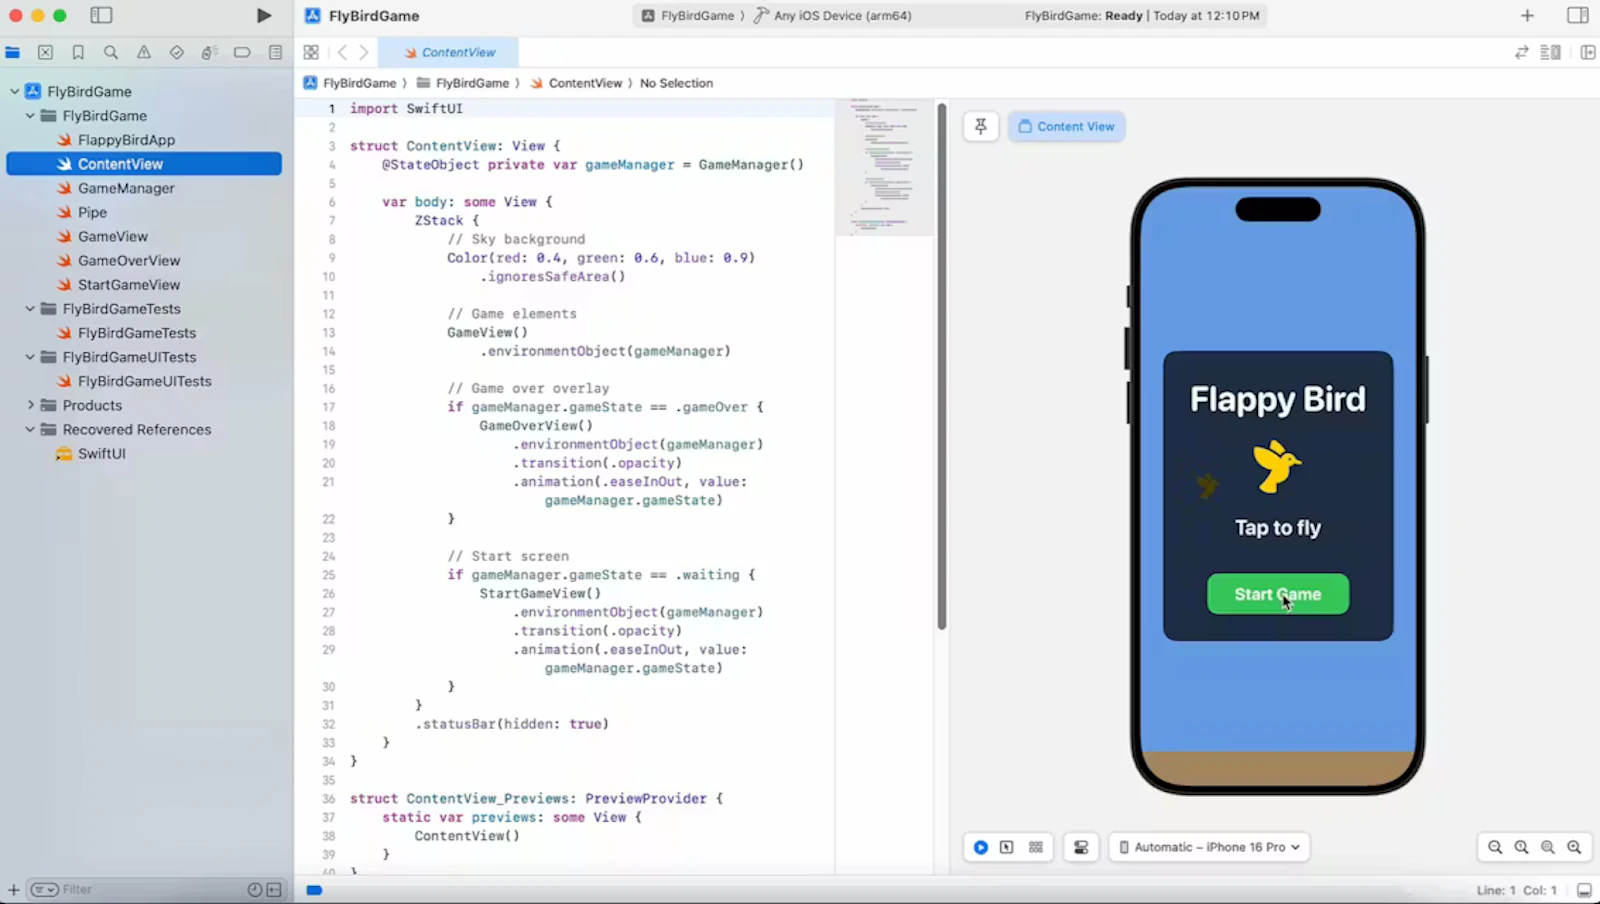
Task: Show the Issue navigator
Action: 144,52
